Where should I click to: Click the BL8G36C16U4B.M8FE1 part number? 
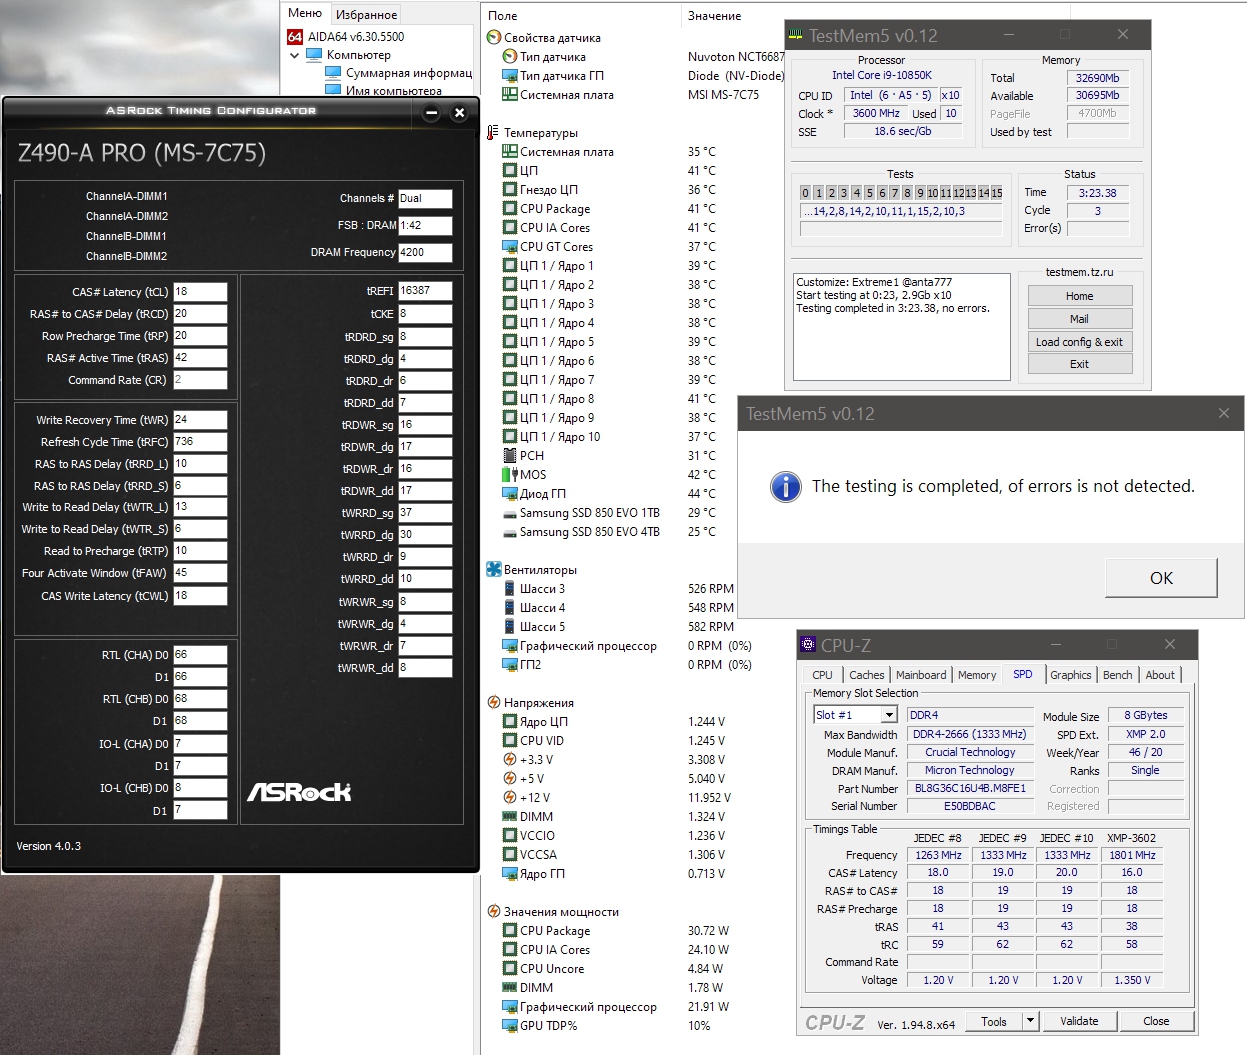970,788
